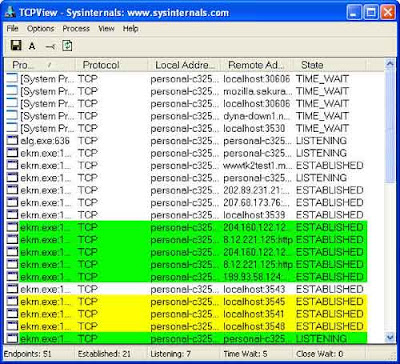Select the localhost:3545 remote address cell
400x364 pixels.
point(254,301)
